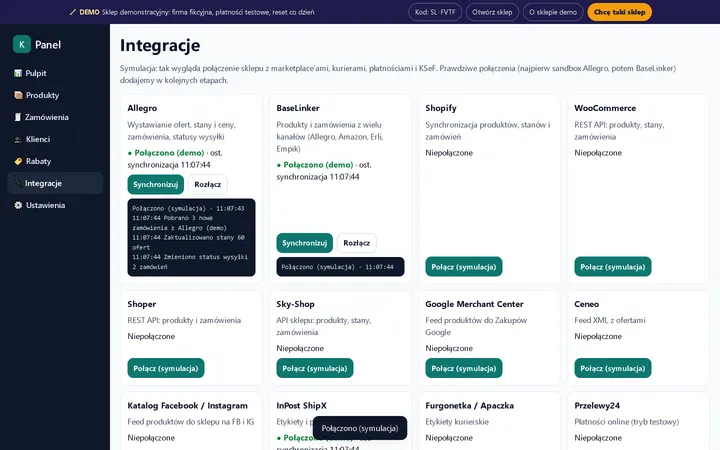Click the Zamówienia document icon in sidebar
Screen dimensions: 720x450
click(x=18, y=117)
